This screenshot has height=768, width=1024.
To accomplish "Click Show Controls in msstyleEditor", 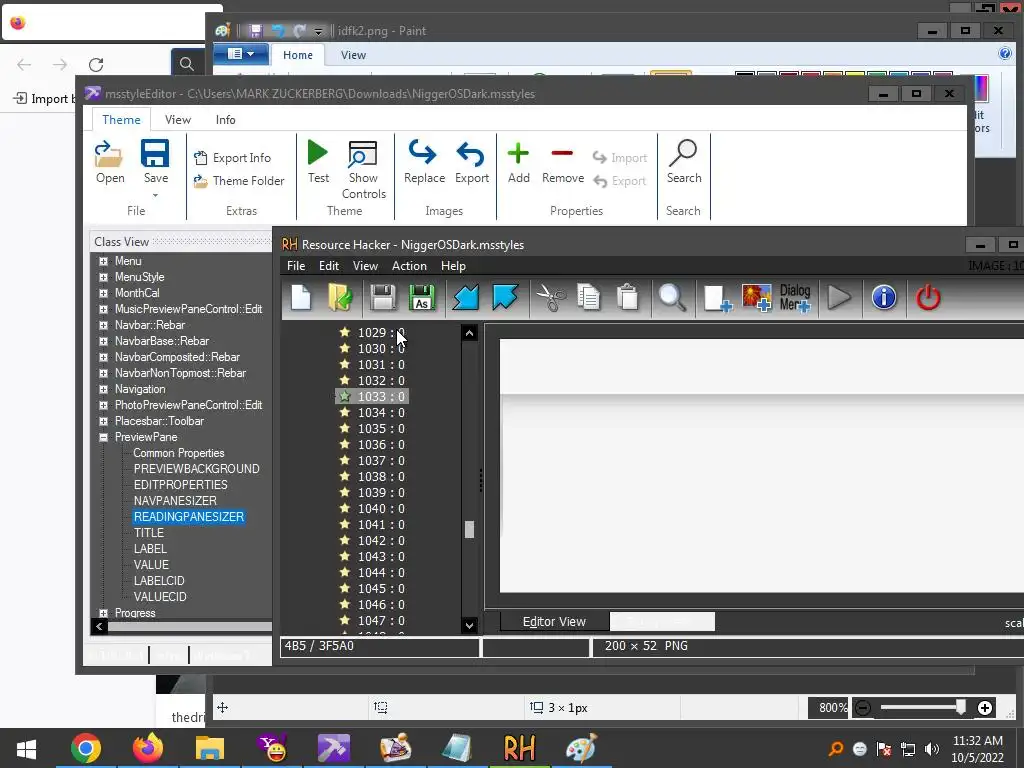I will tap(364, 170).
